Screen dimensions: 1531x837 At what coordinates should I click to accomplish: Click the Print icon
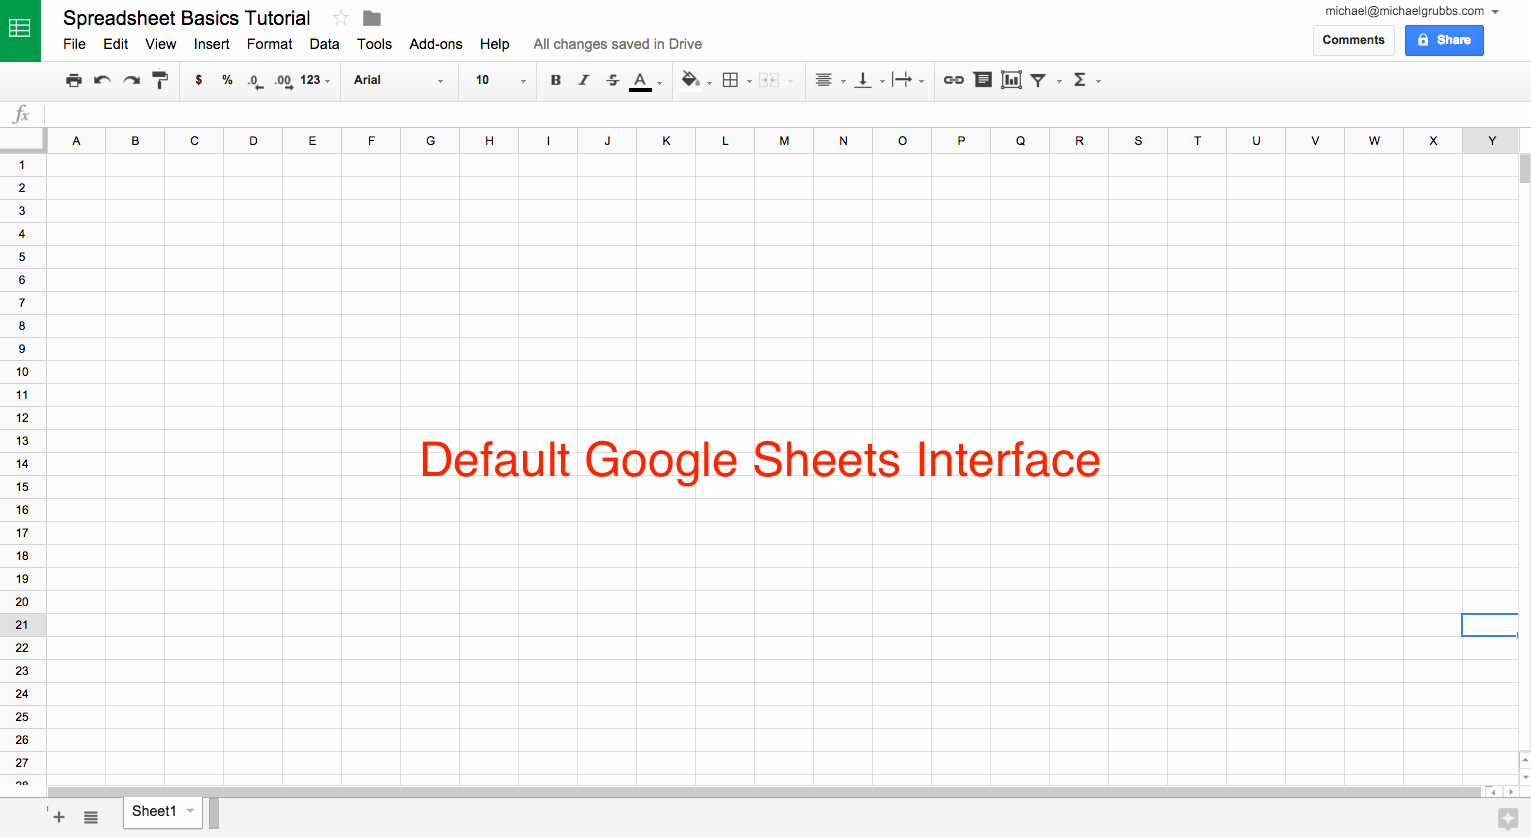coord(73,80)
